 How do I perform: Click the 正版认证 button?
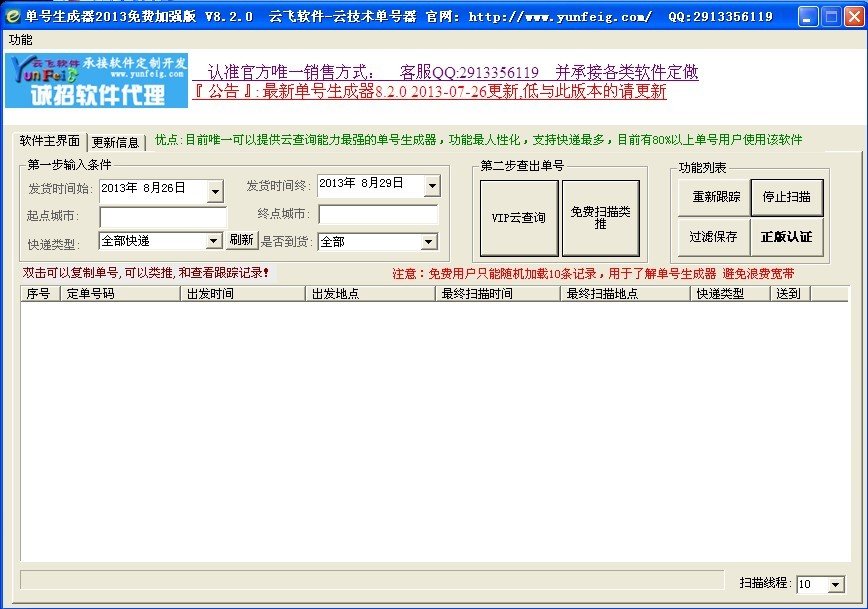point(787,237)
